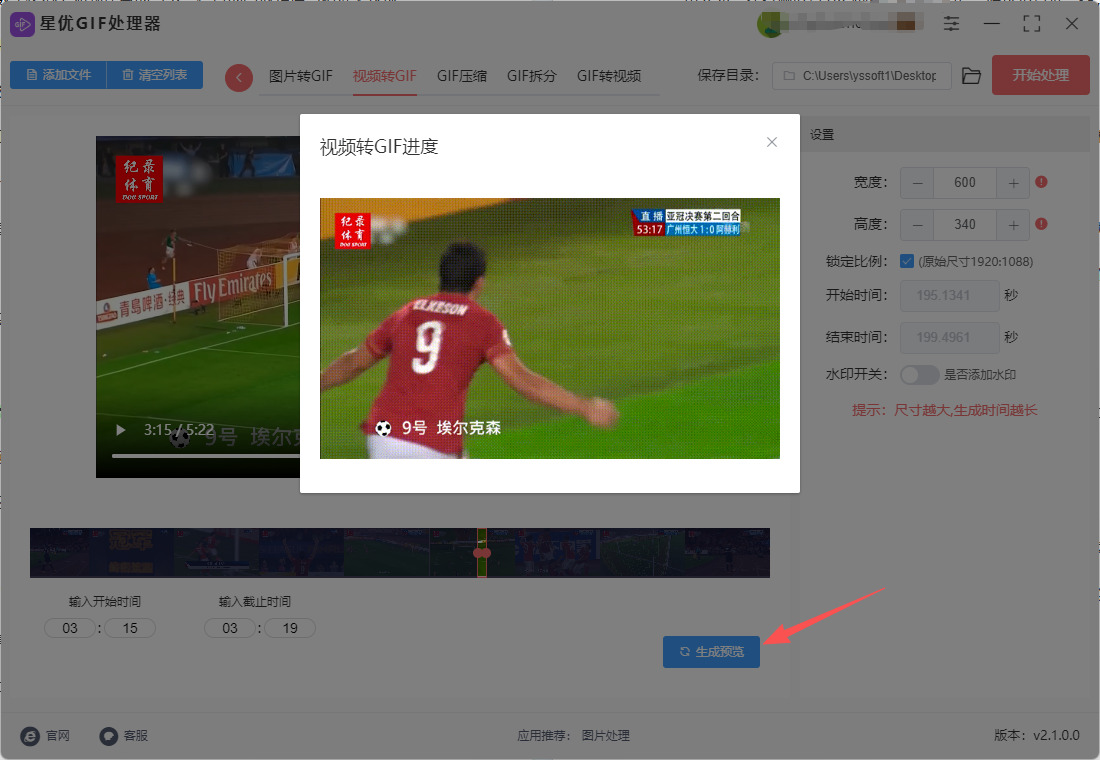Click the width value field 600

coord(965,183)
